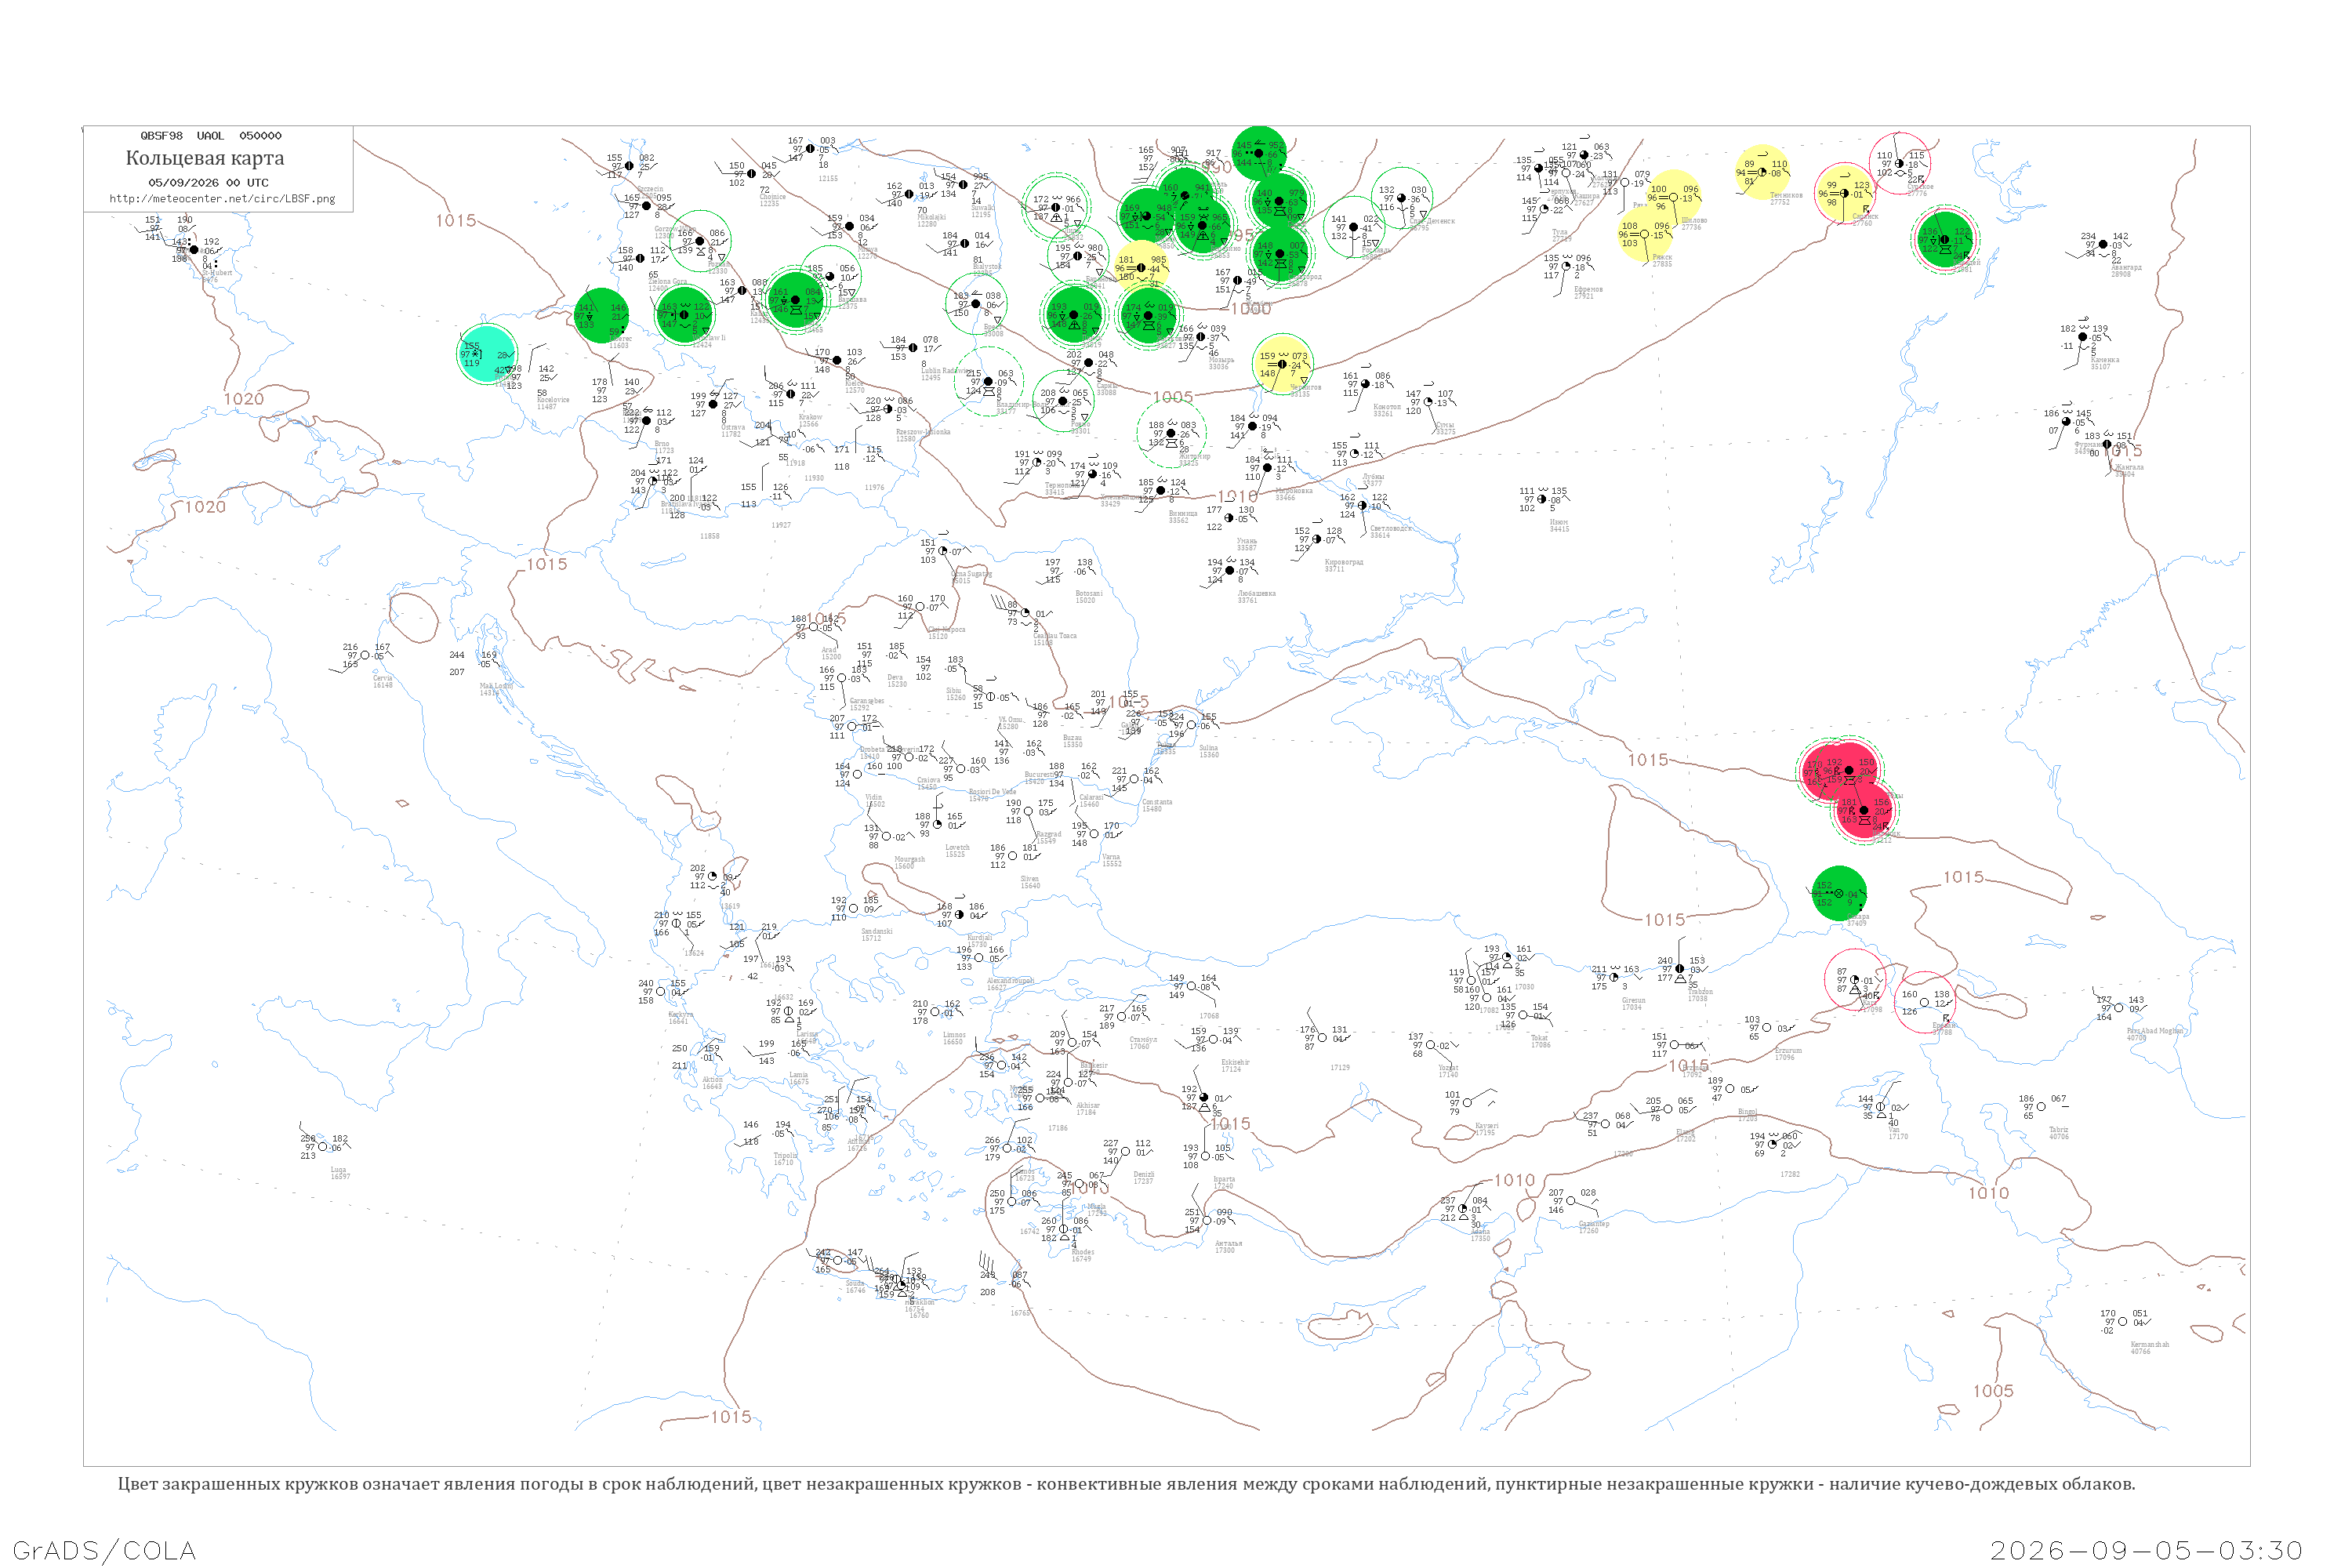
Task: Select the QBSF98 UAOL 050000 header
Action: tap(211, 135)
